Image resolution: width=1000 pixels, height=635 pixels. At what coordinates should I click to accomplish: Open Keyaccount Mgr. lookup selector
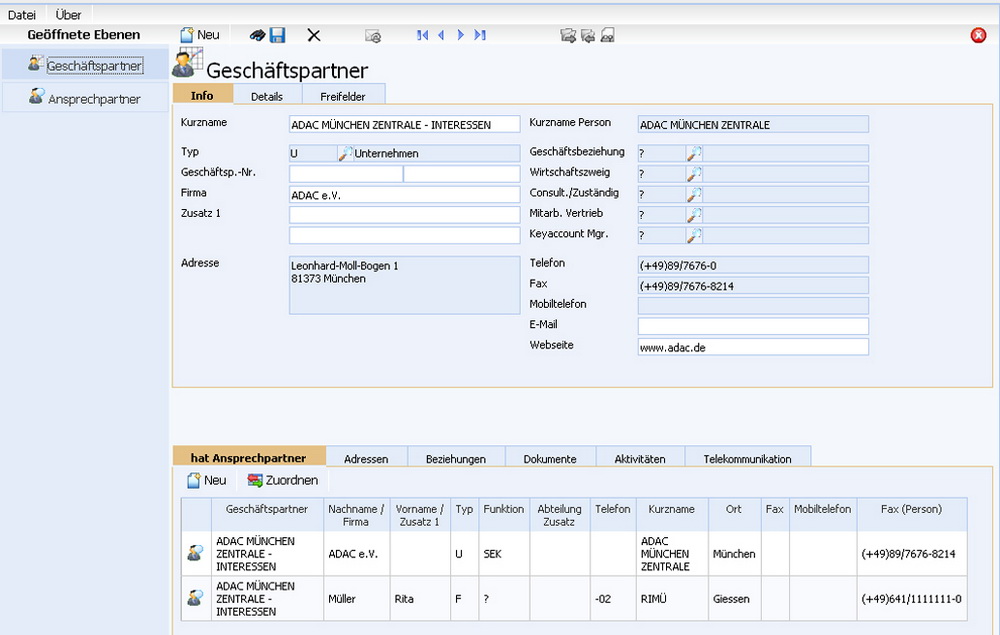tap(694, 235)
